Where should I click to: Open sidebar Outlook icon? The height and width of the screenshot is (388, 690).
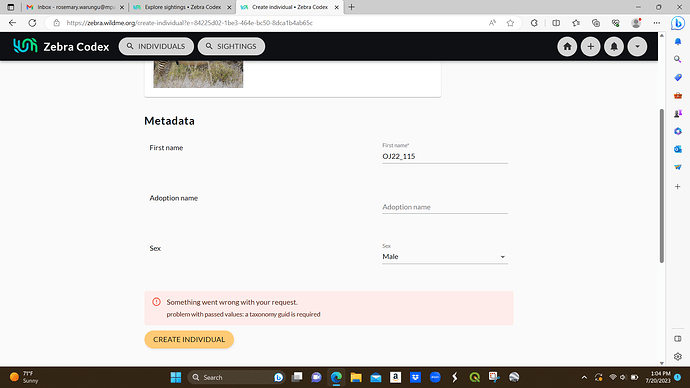[678, 150]
